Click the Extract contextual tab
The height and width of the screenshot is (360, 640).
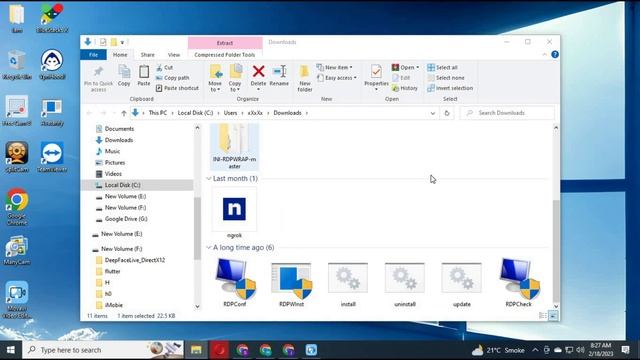click(225, 42)
